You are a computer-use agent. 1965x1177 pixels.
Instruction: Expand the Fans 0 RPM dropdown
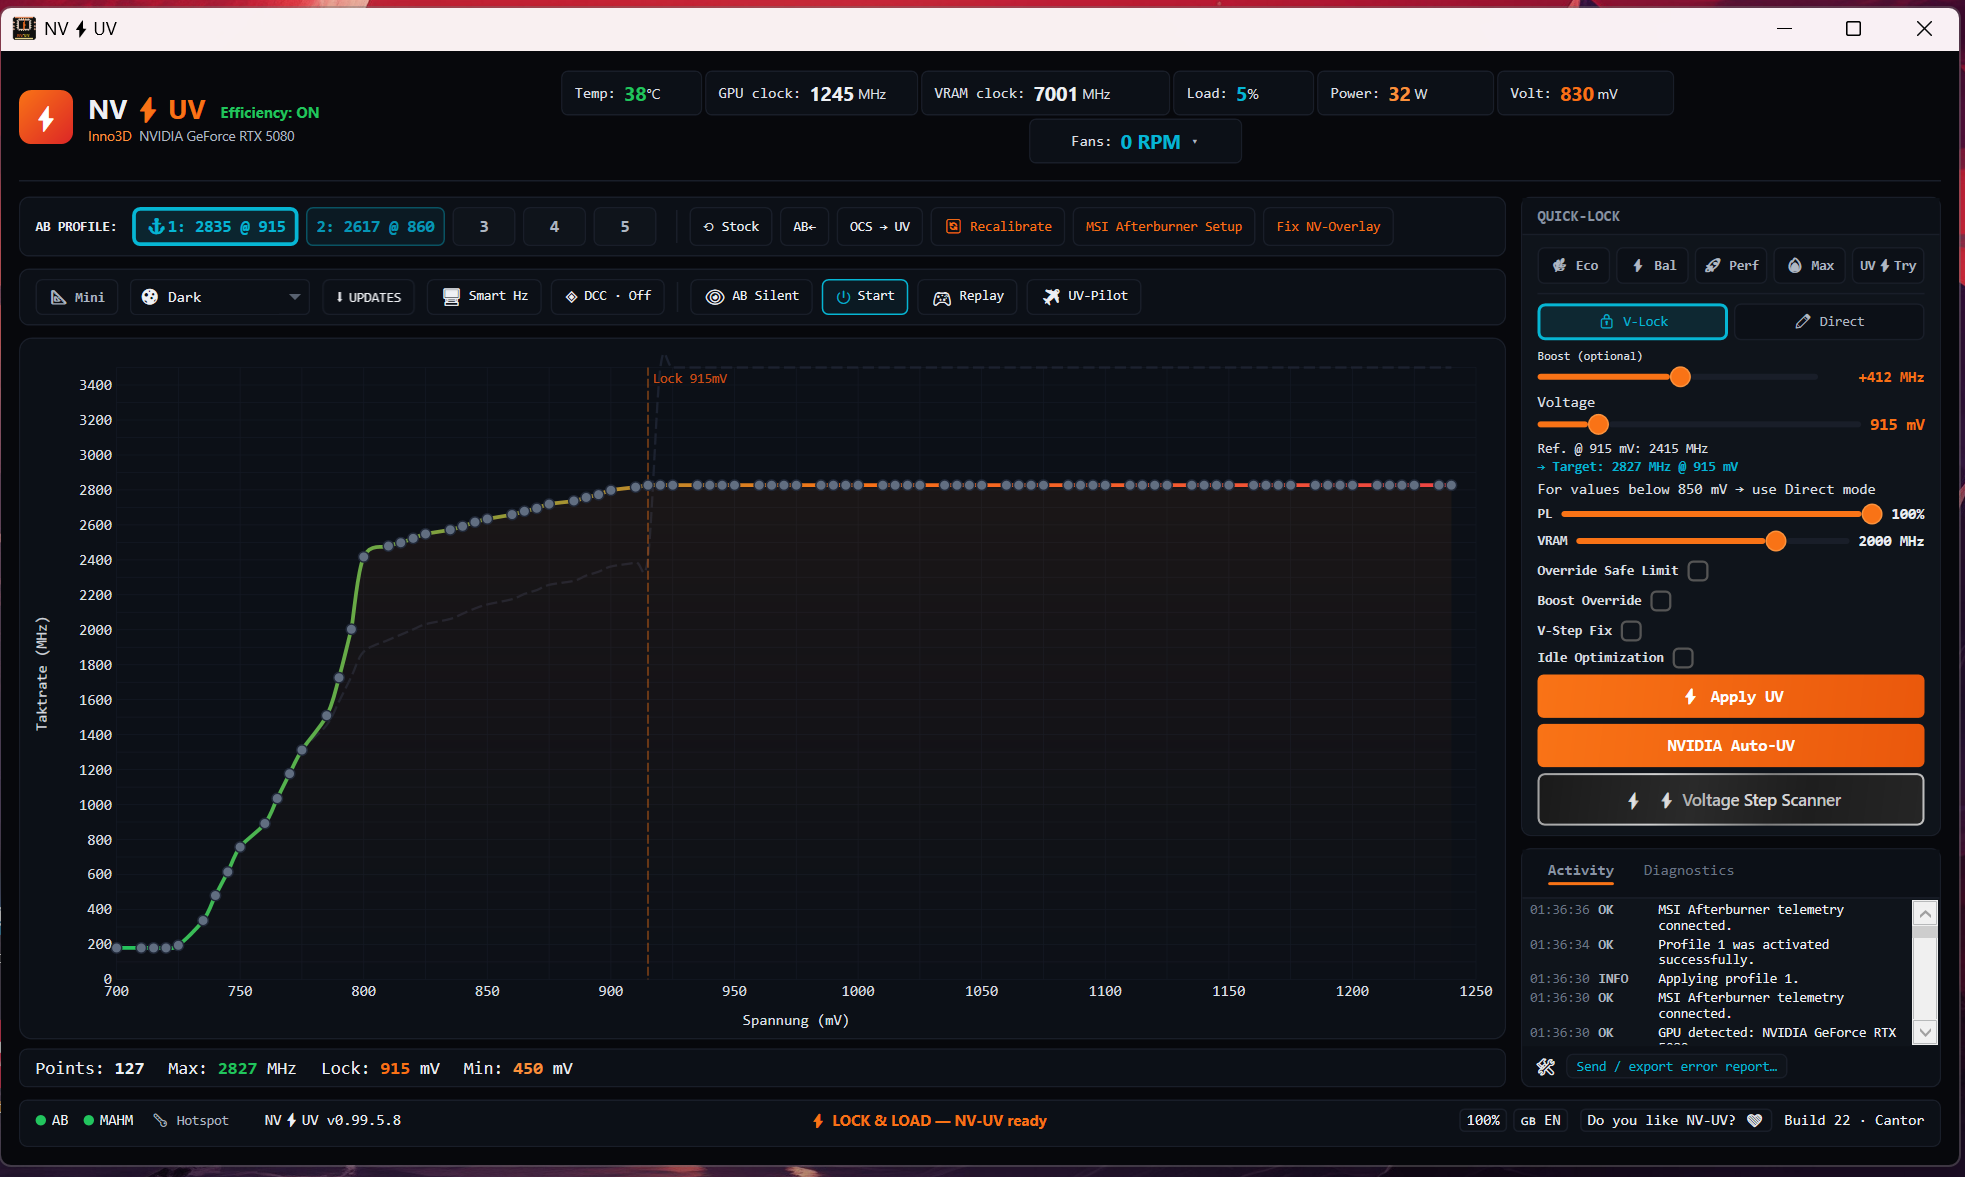[x=1135, y=142]
